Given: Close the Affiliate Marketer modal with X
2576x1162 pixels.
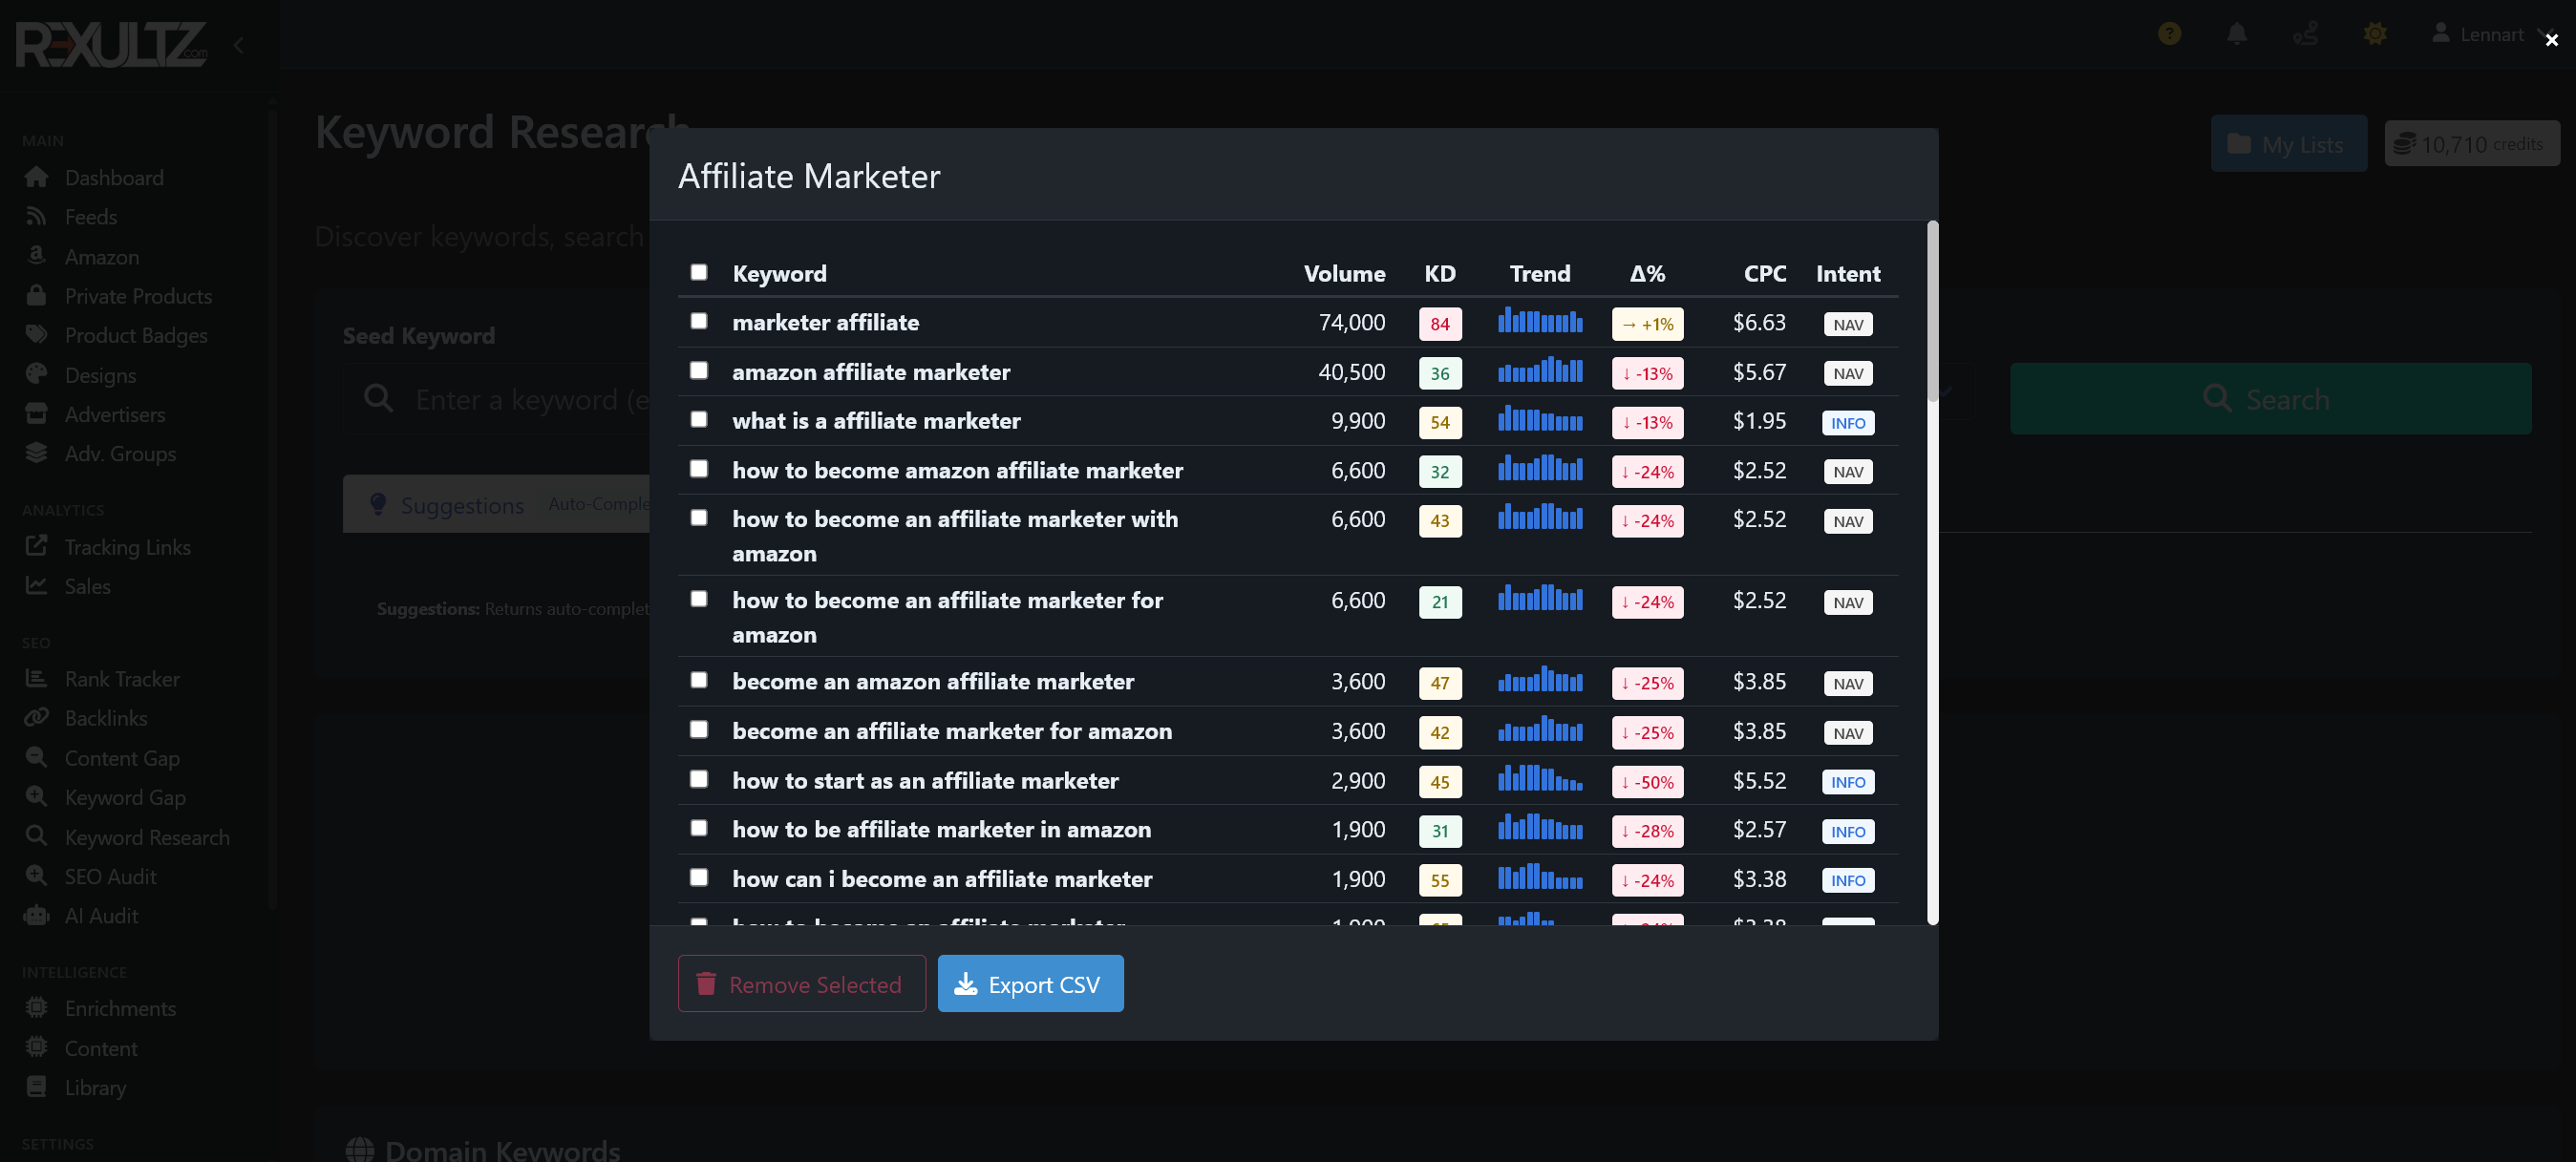Looking at the screenshot, I should coord(2551,40).
